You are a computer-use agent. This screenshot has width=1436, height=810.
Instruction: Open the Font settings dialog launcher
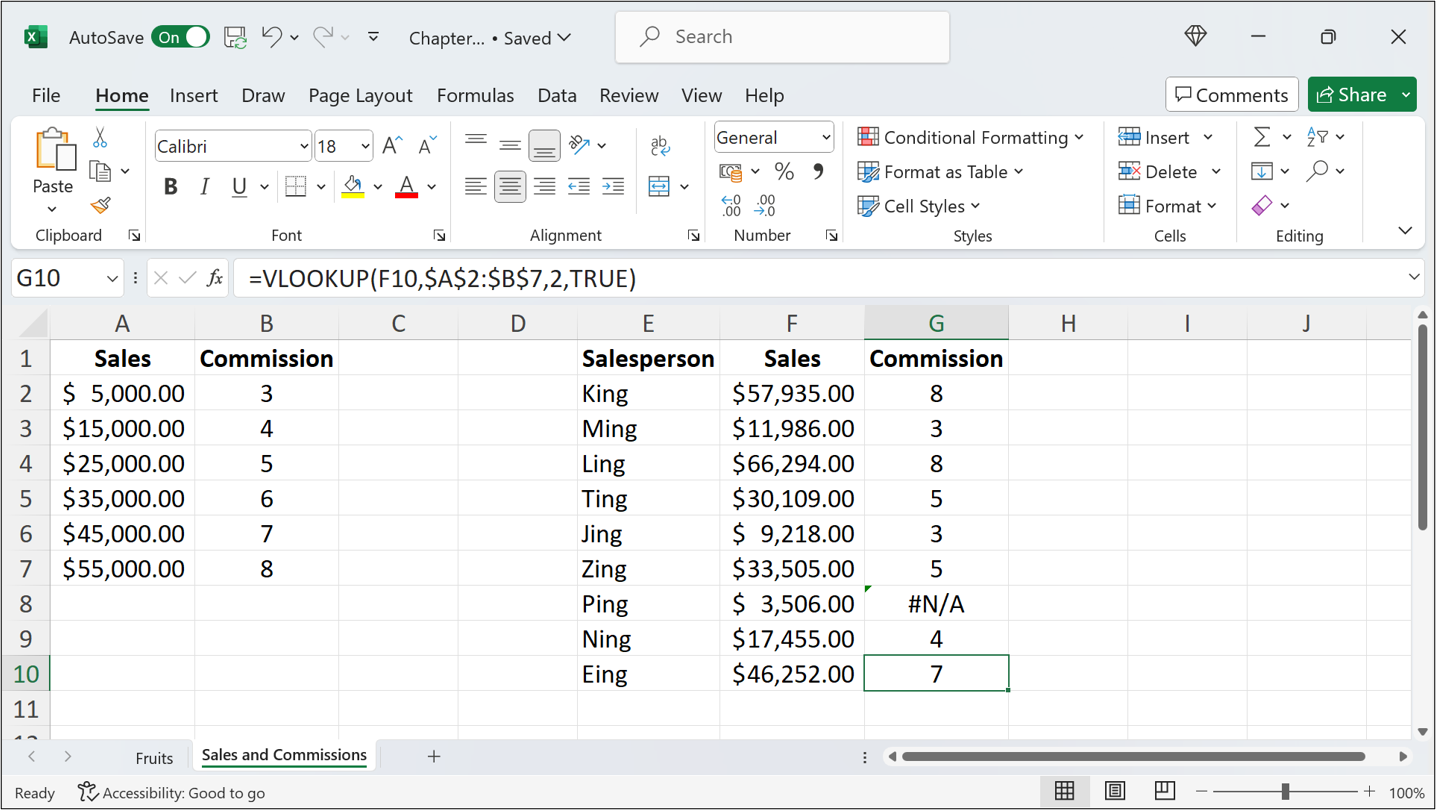pos(439,236)
